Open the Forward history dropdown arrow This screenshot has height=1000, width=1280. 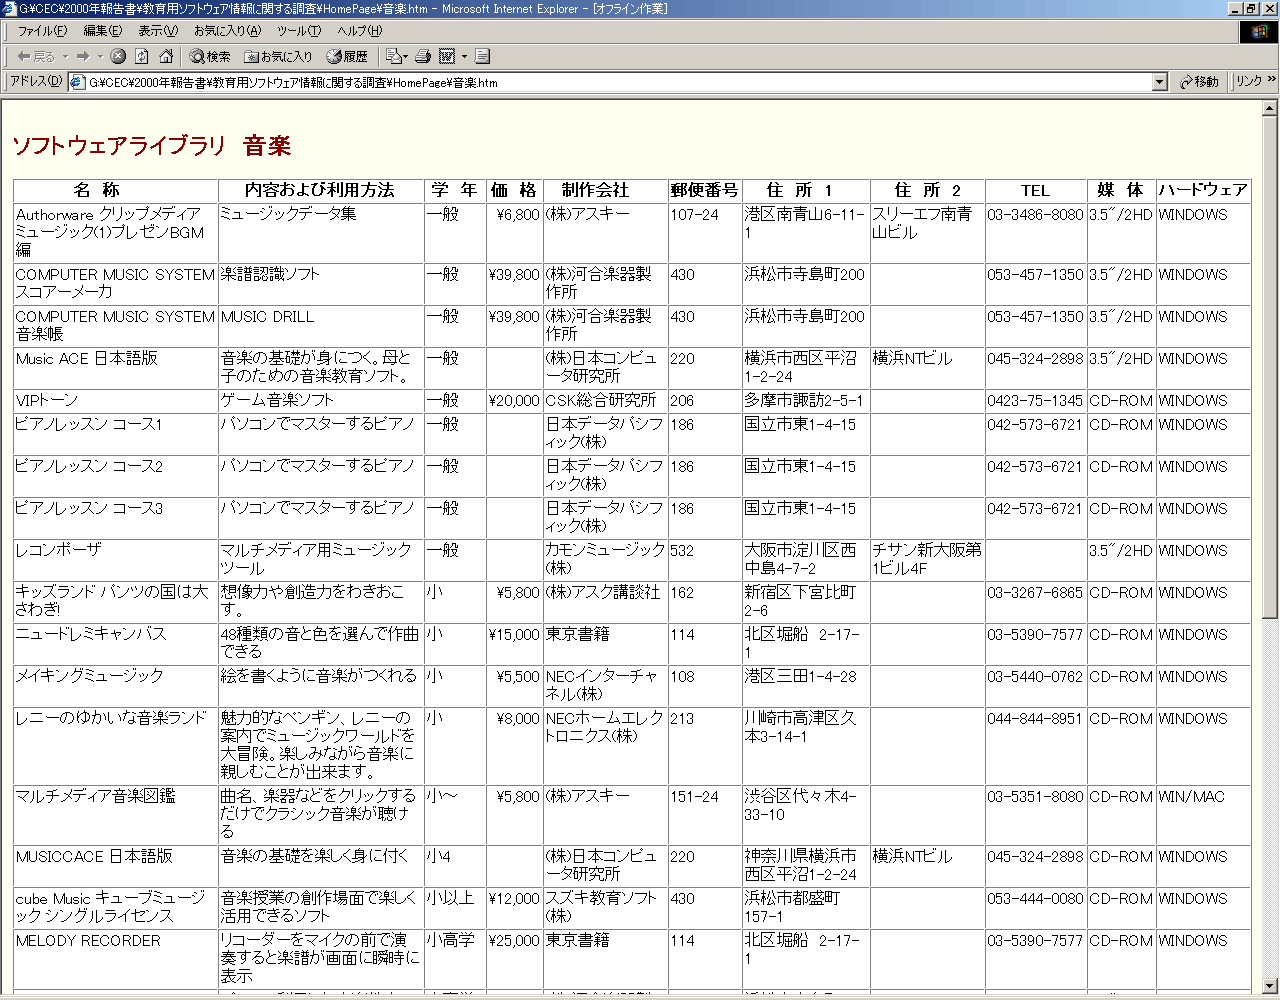[100, 56]
